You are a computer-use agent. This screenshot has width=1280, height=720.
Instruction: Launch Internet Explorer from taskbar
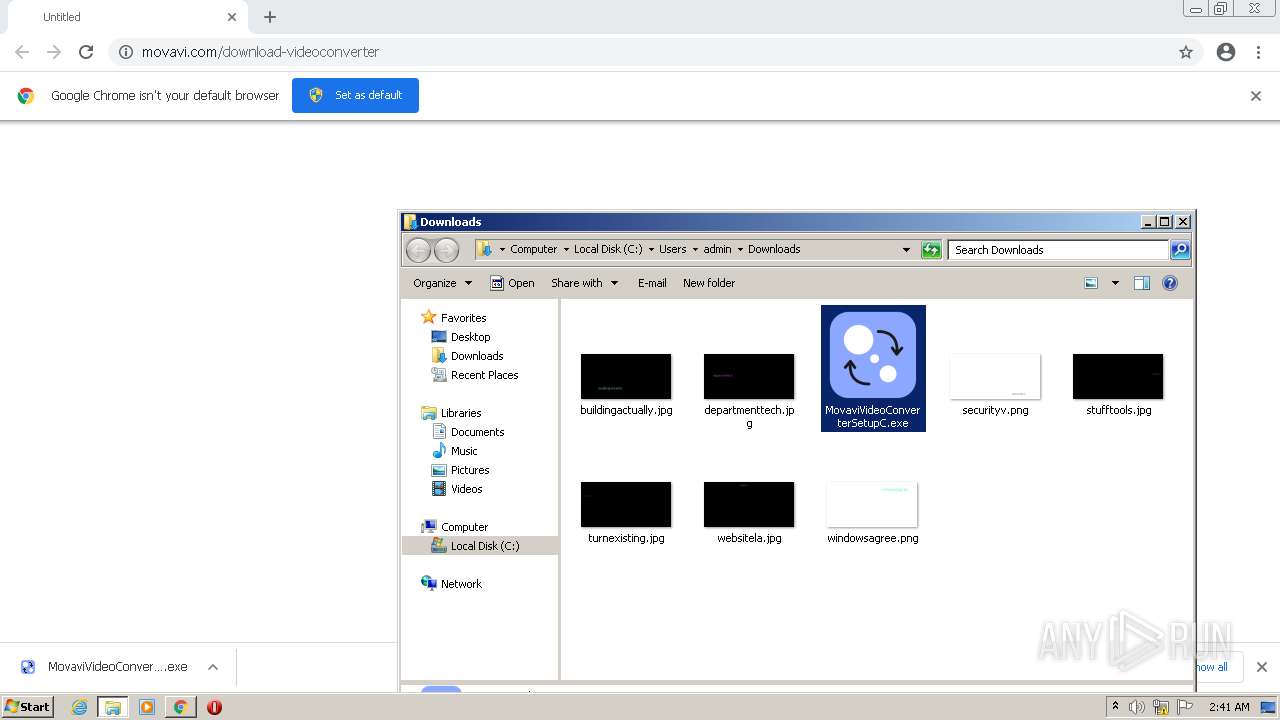79,707
